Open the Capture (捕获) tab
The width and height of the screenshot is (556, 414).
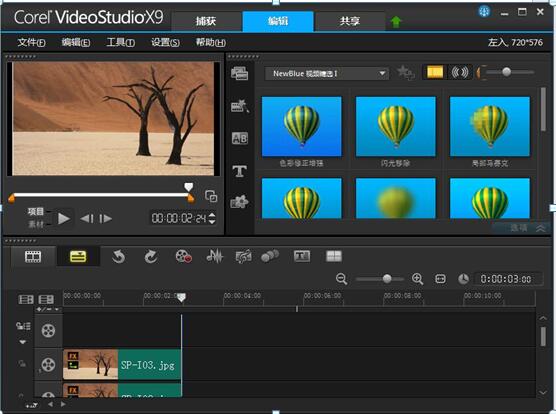tap(206, 21)
